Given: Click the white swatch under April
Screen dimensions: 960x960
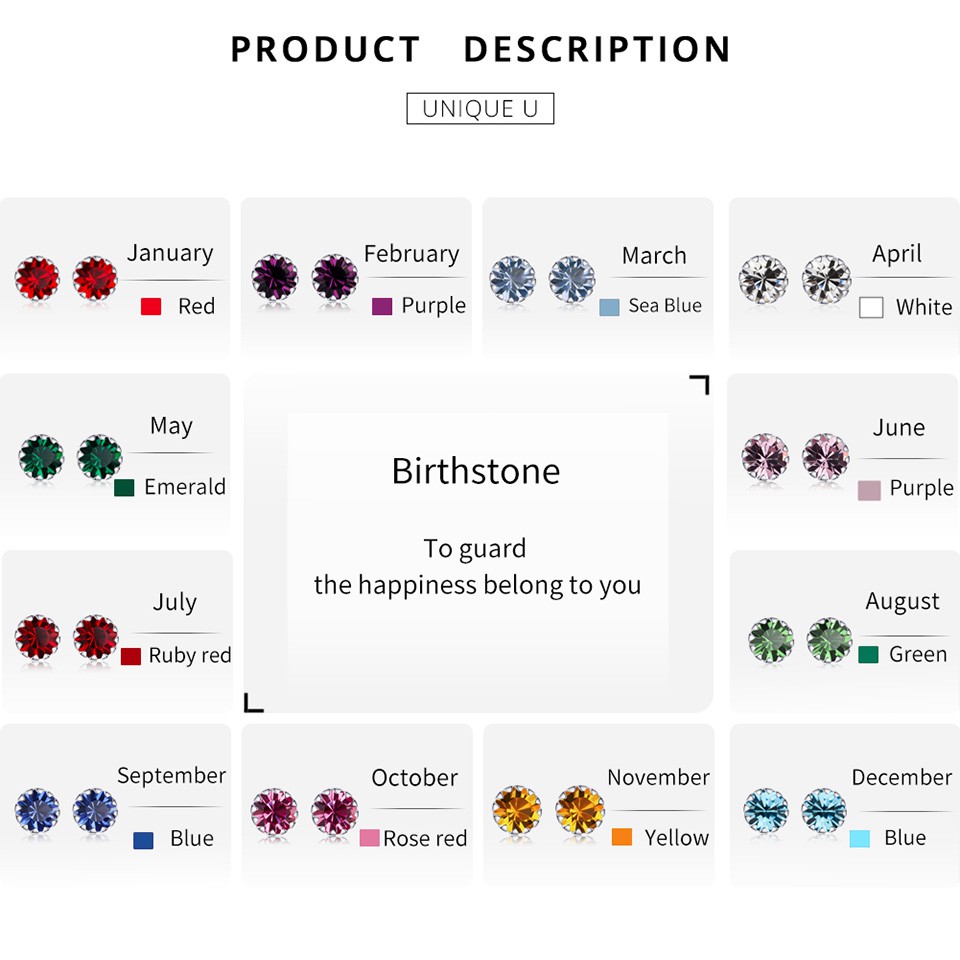Looking at the screenshot, I should pos(871,307).
